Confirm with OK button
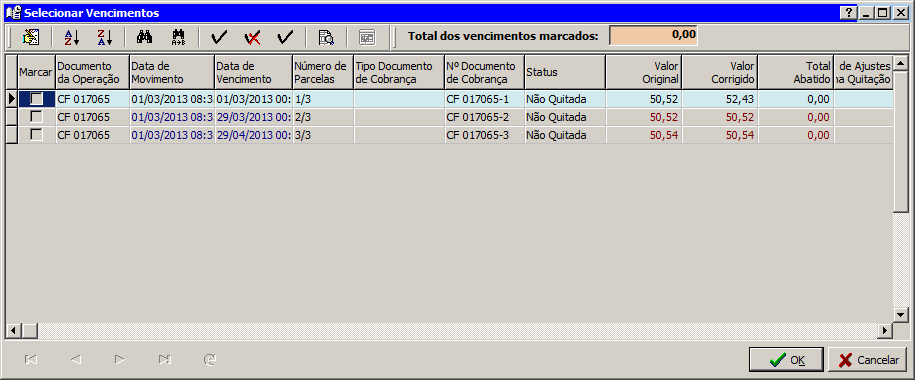Image resolution: width=915 pixels, height=380 pixels. click(x=786, y=360)
